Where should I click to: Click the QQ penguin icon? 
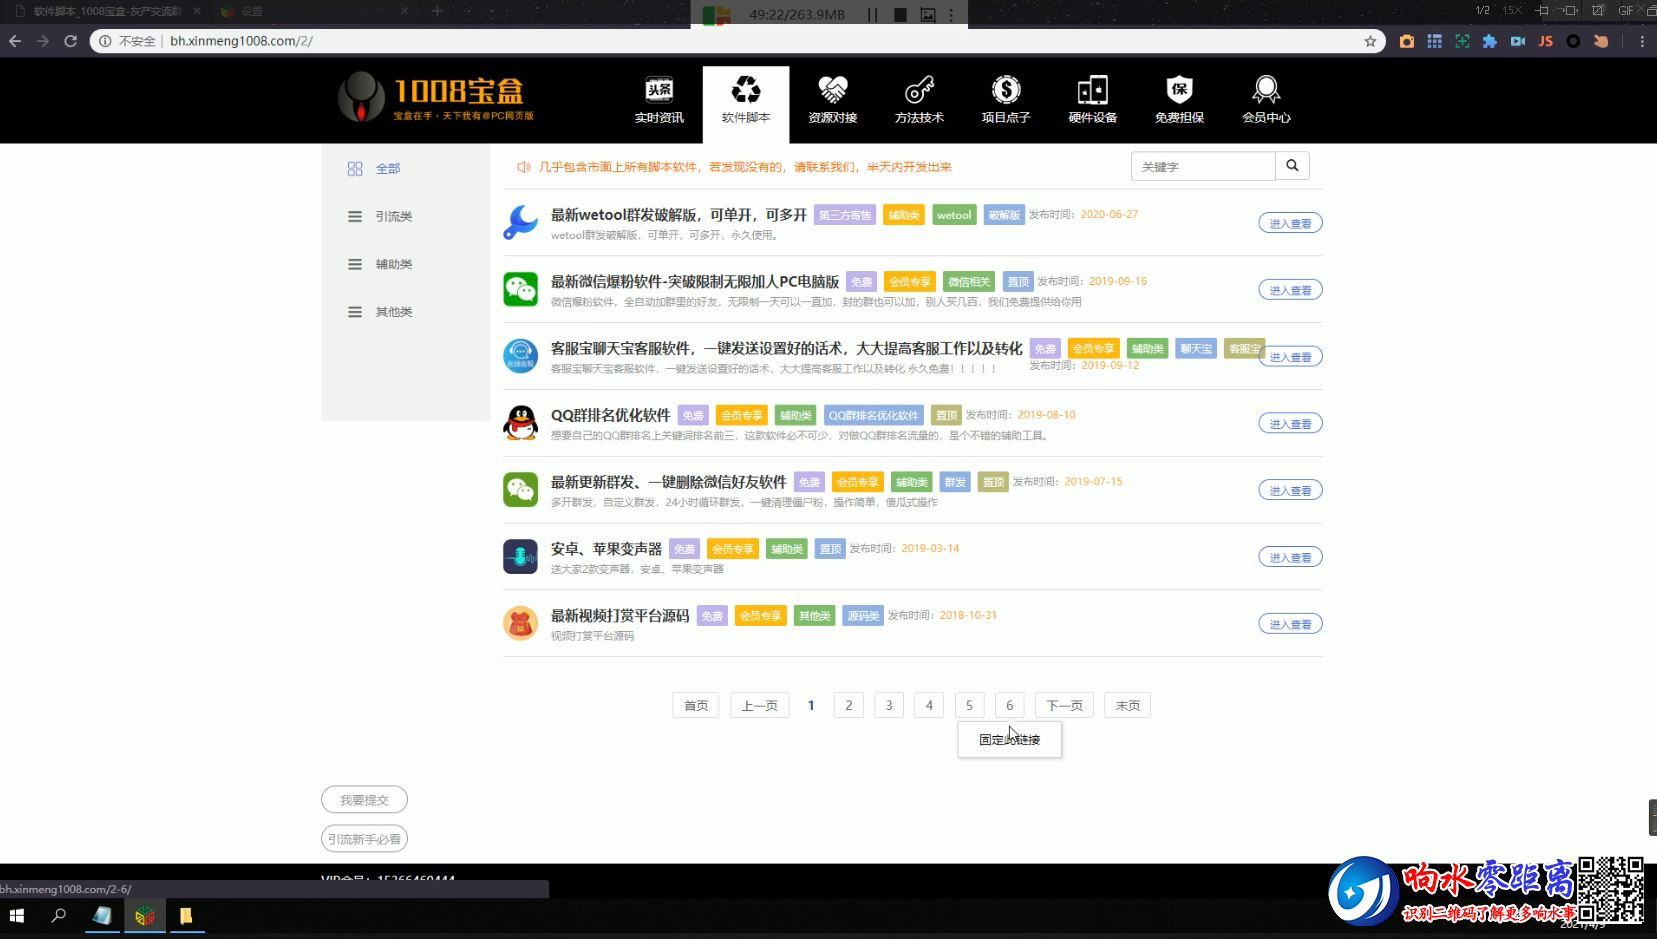coord(520,422)
